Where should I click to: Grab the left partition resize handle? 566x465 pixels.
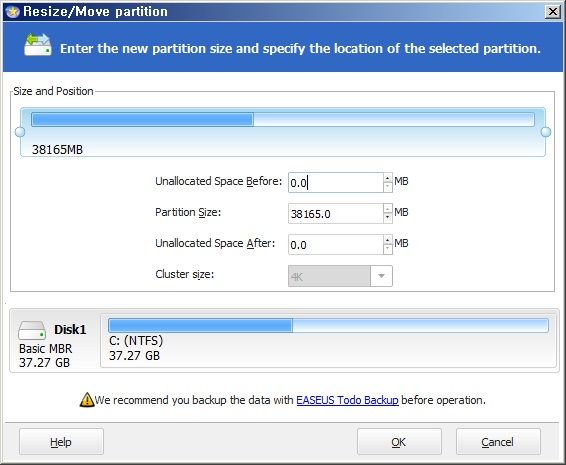pos(20,132)
